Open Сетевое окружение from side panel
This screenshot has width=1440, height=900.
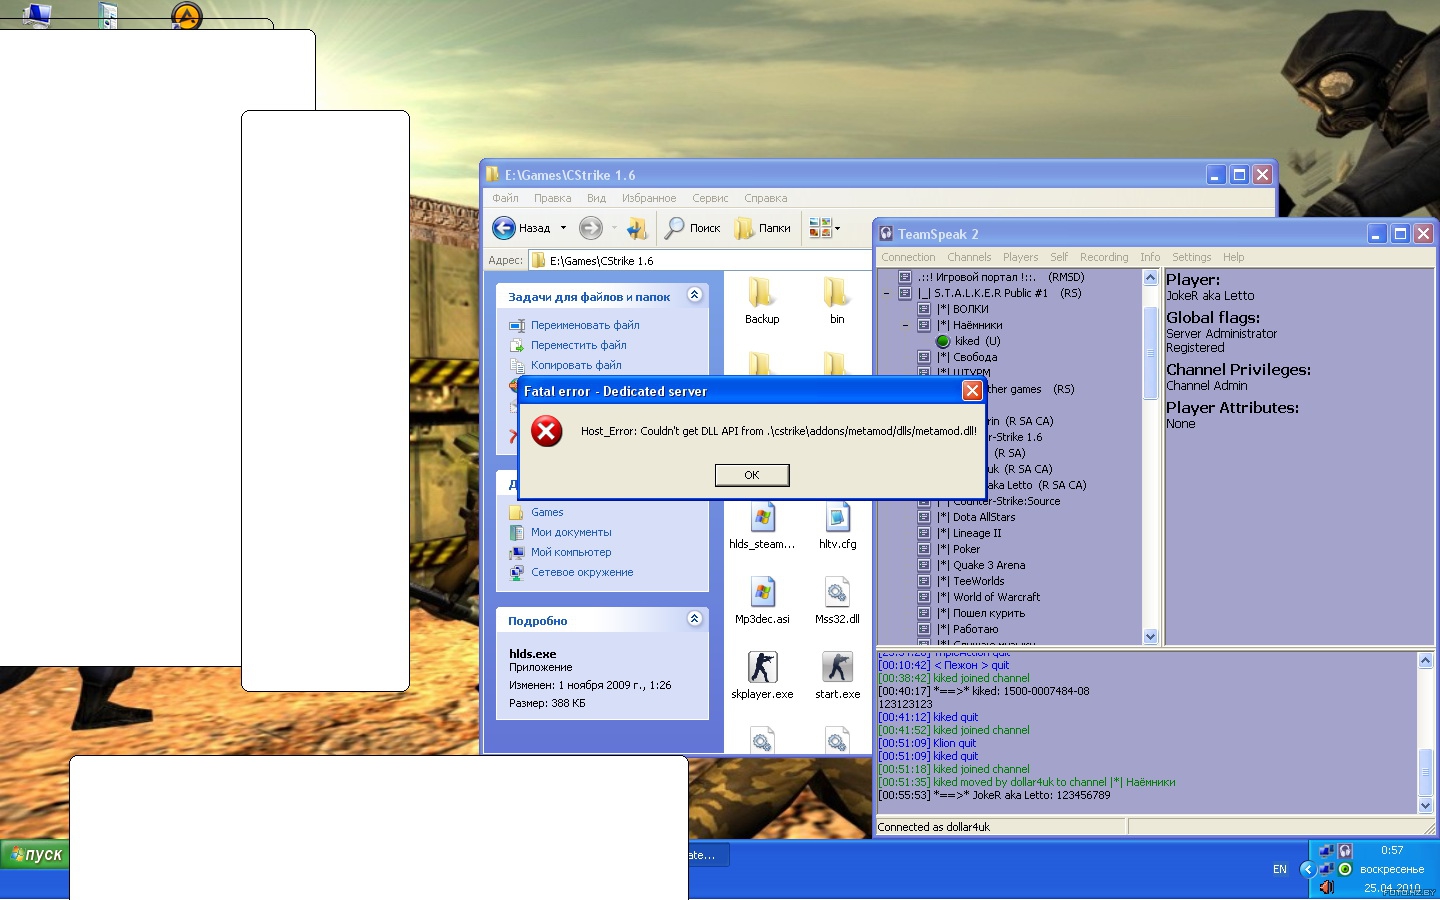[x=582, y=572]
